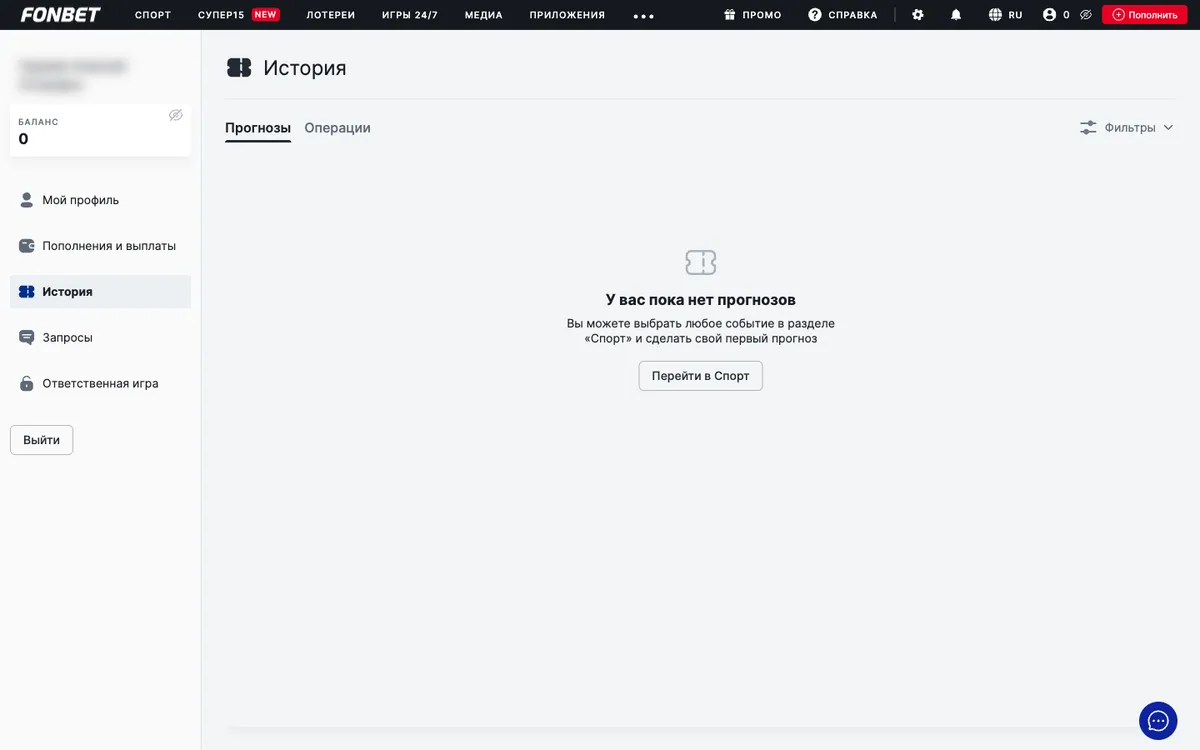Click the История ticket sidebar icon
This screenshot has height=750, width=1200.
coord(27,292)
